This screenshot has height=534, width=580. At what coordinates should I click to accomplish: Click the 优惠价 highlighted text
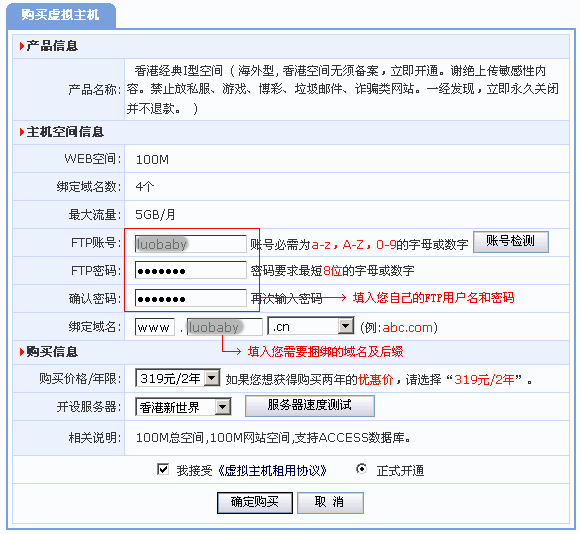pyautogui.click(x=375, y=379)
